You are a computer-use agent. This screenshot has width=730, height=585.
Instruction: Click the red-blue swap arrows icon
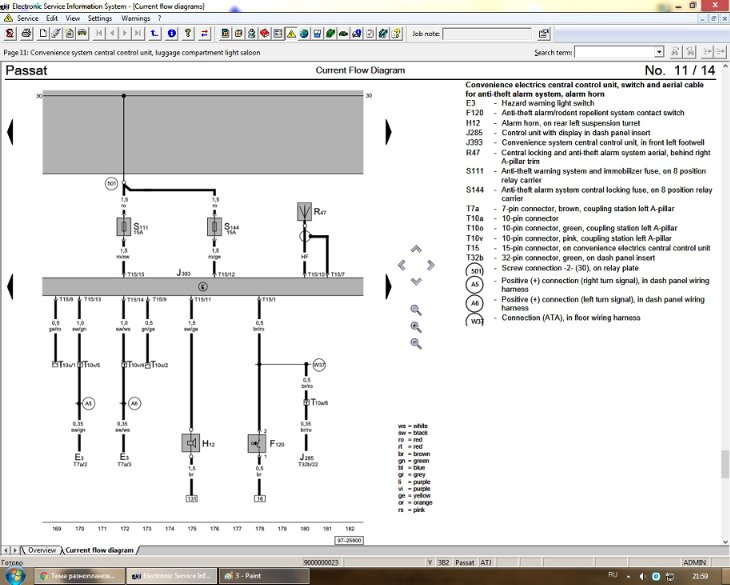pyautogui.click(x=204, y=33)
